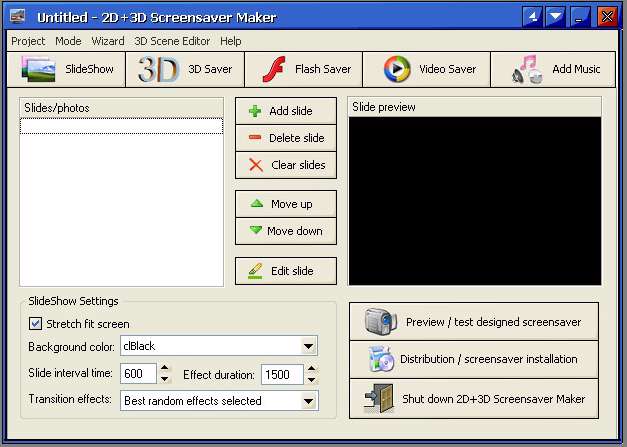The height and width of the screenshot is (447, 627).
Task: Open the 3D Scene Editor menu
Action: tap(172, 41)
